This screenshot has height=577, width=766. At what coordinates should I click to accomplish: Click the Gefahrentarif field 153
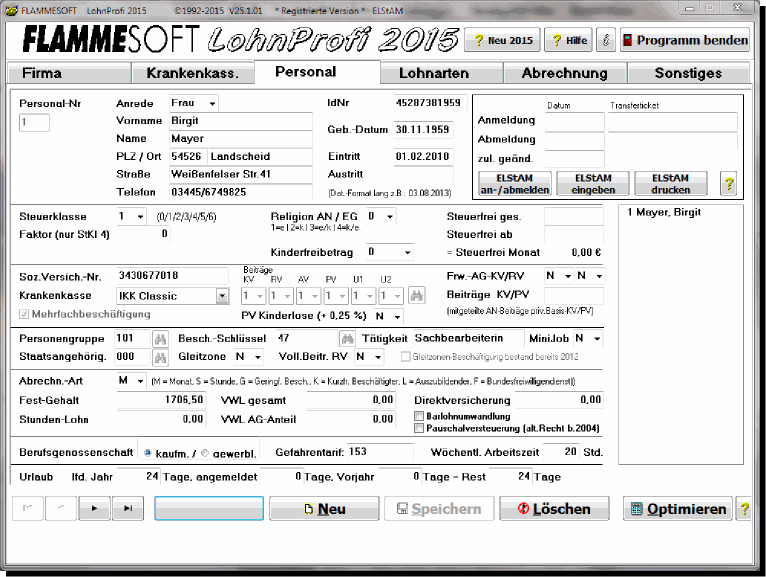(380, 452)
